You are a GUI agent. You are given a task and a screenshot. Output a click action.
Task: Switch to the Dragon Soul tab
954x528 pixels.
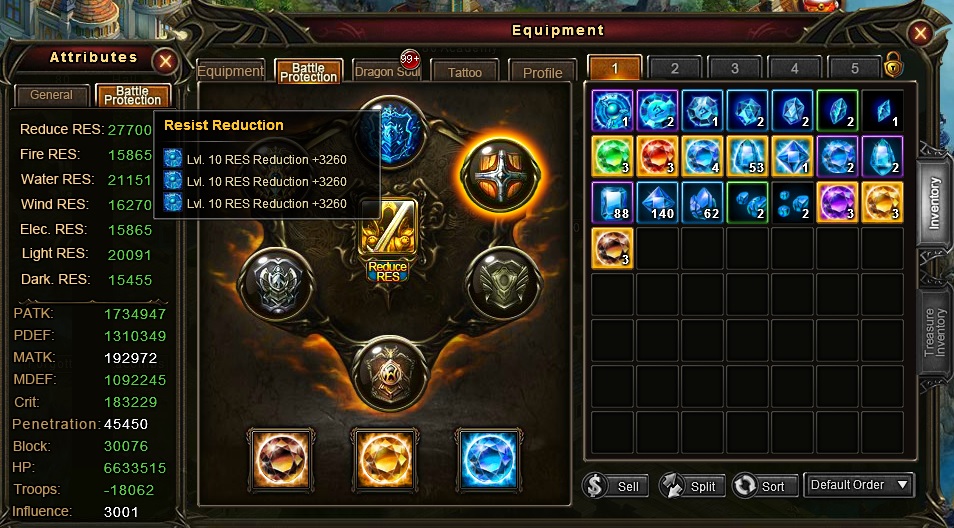tap(387, 71)
